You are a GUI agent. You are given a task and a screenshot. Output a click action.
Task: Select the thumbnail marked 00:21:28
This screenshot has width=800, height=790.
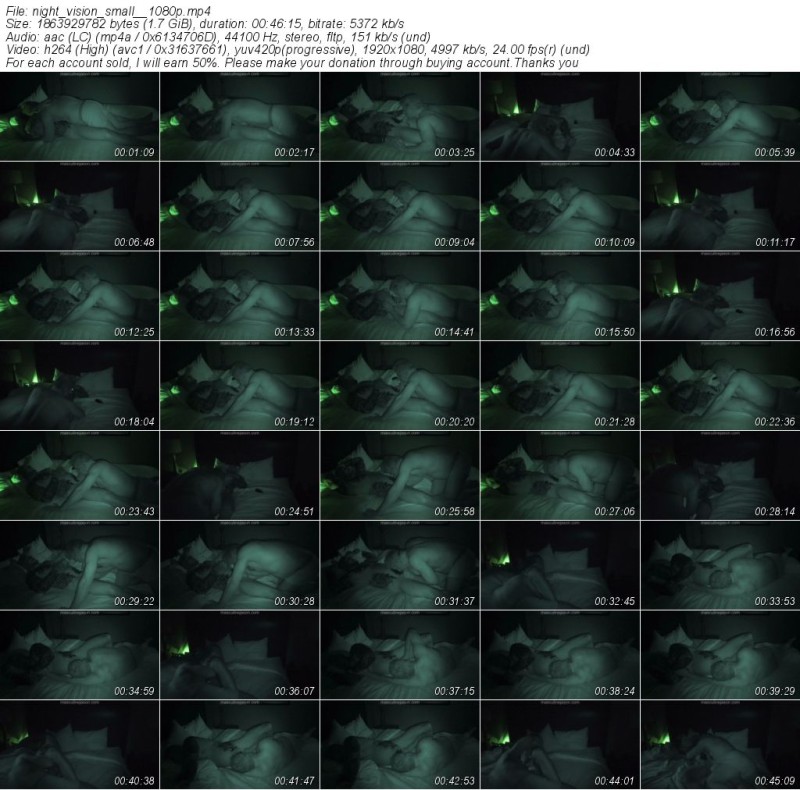pos(560,386)
